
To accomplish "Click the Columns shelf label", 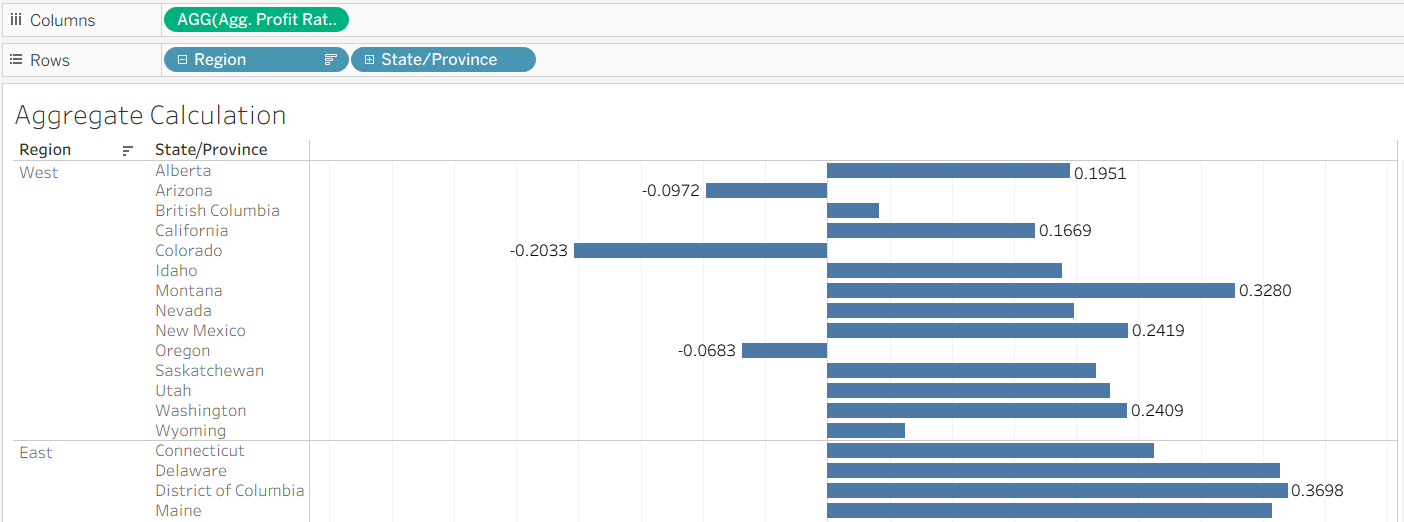I will [62, 20].
